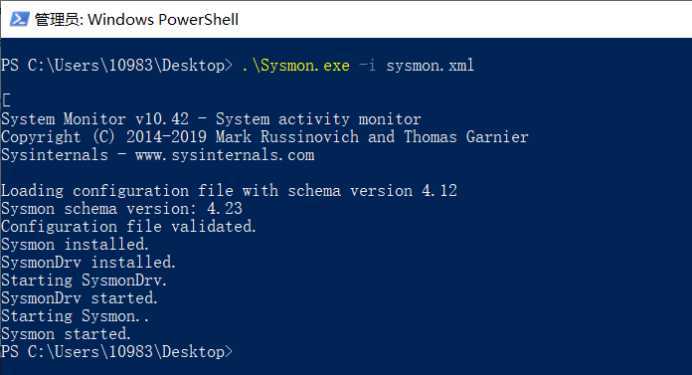The height and width of the screenshot is (375, 692).
Task: Click the 'sysmon.xml' argument text
Action: click(x=430, y=66)
